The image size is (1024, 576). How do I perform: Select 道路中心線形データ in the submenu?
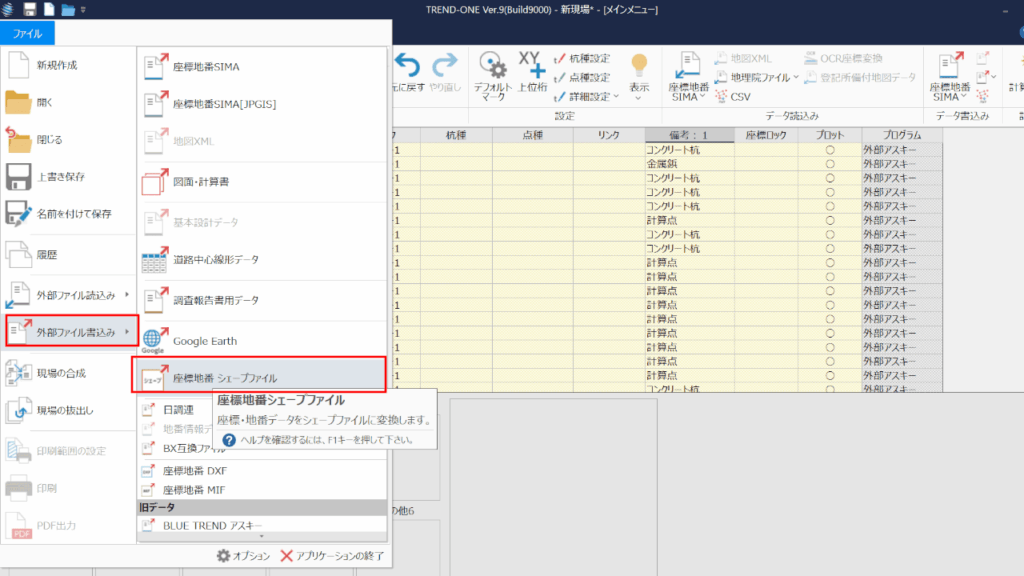click(263, 259)
